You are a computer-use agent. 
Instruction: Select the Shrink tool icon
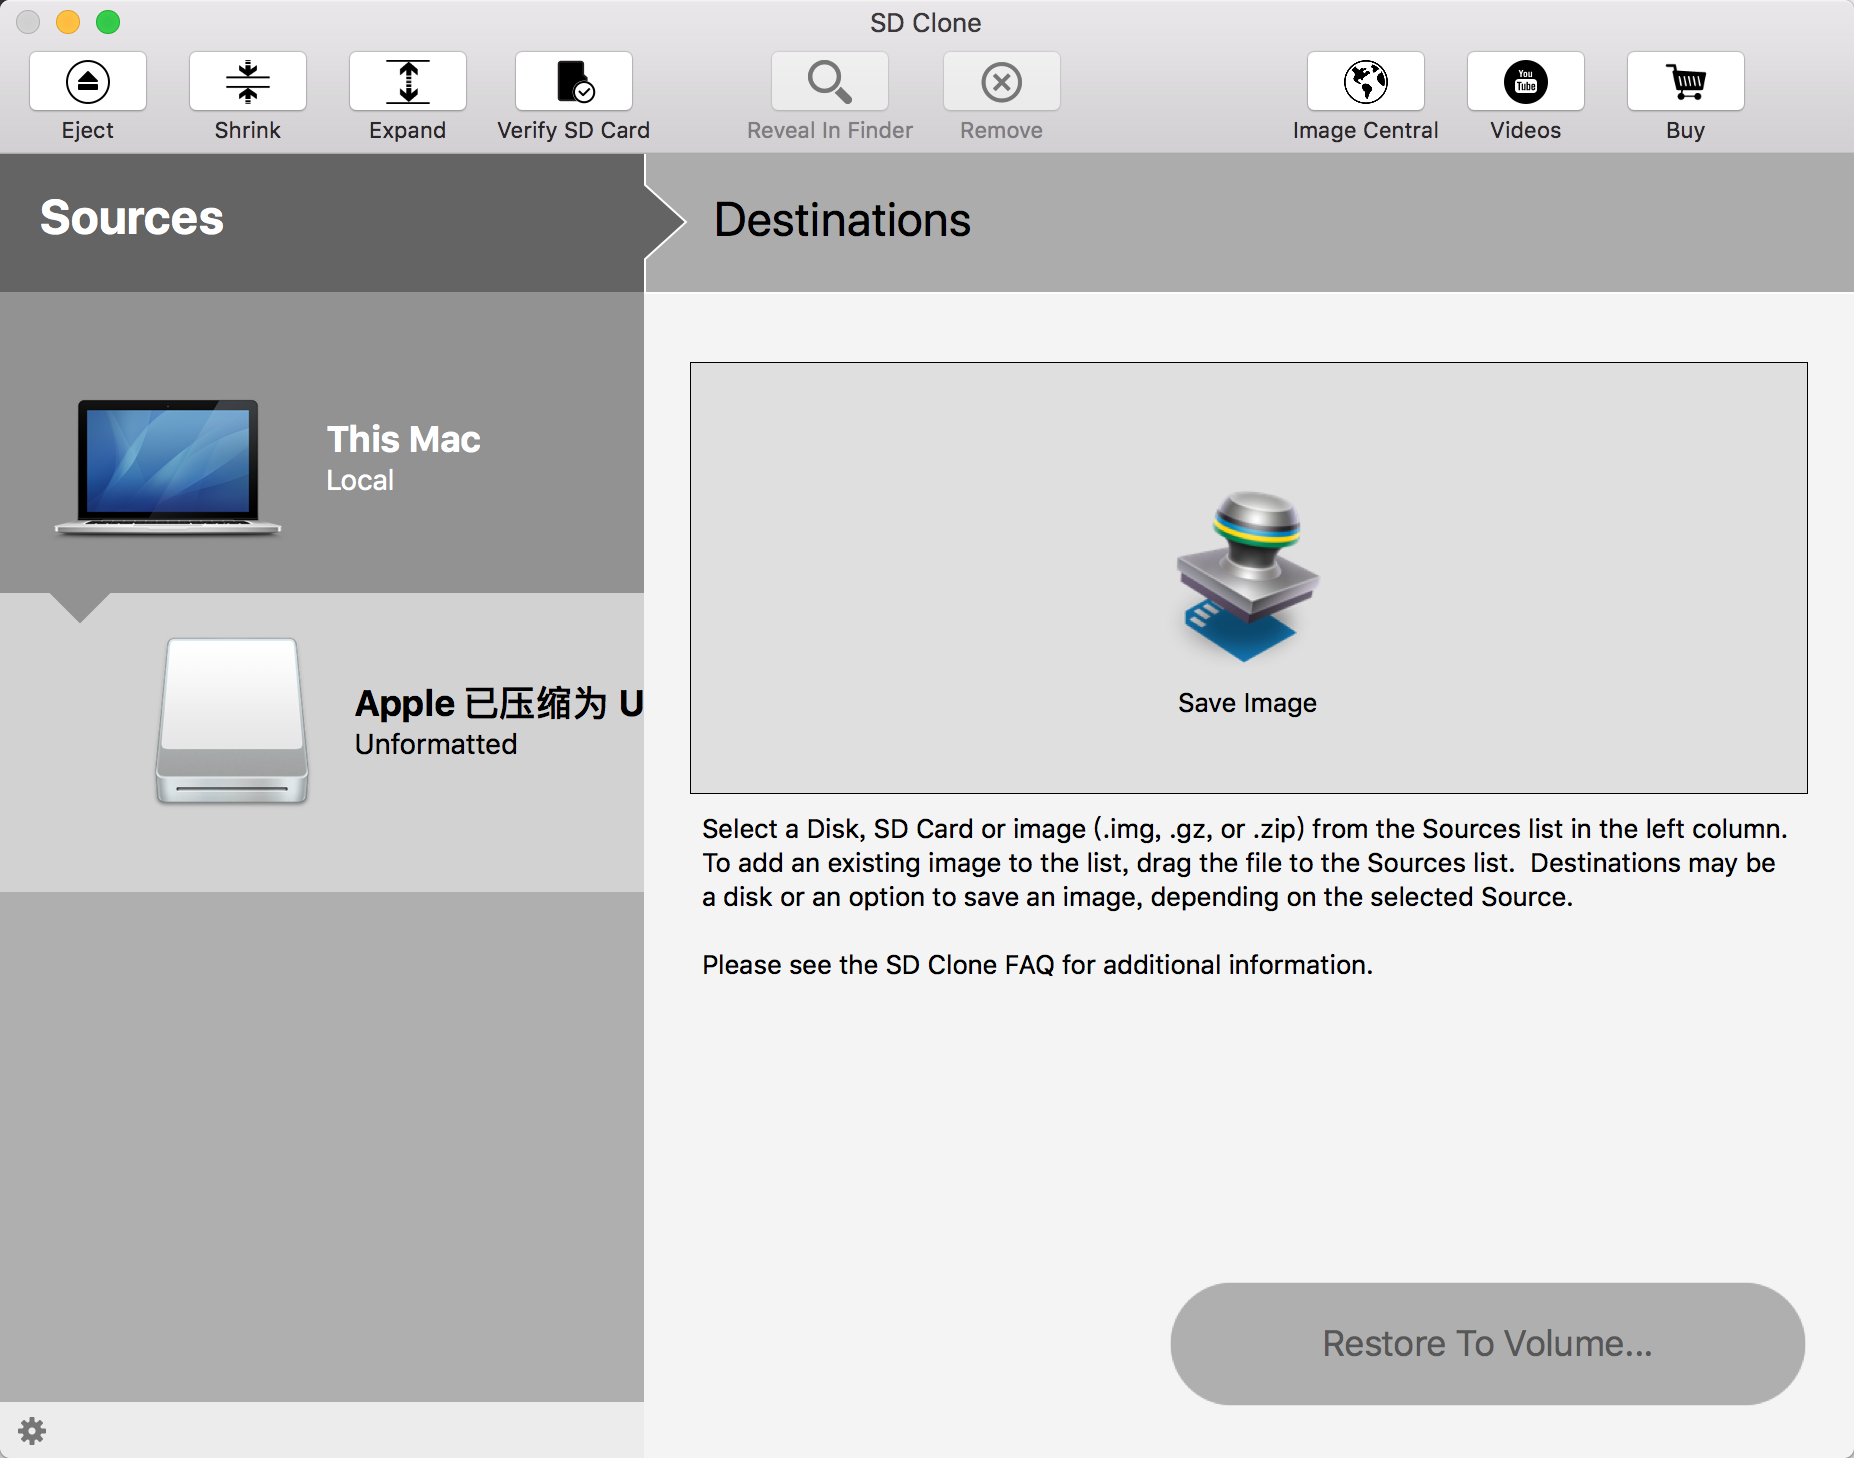pos(248,81)
